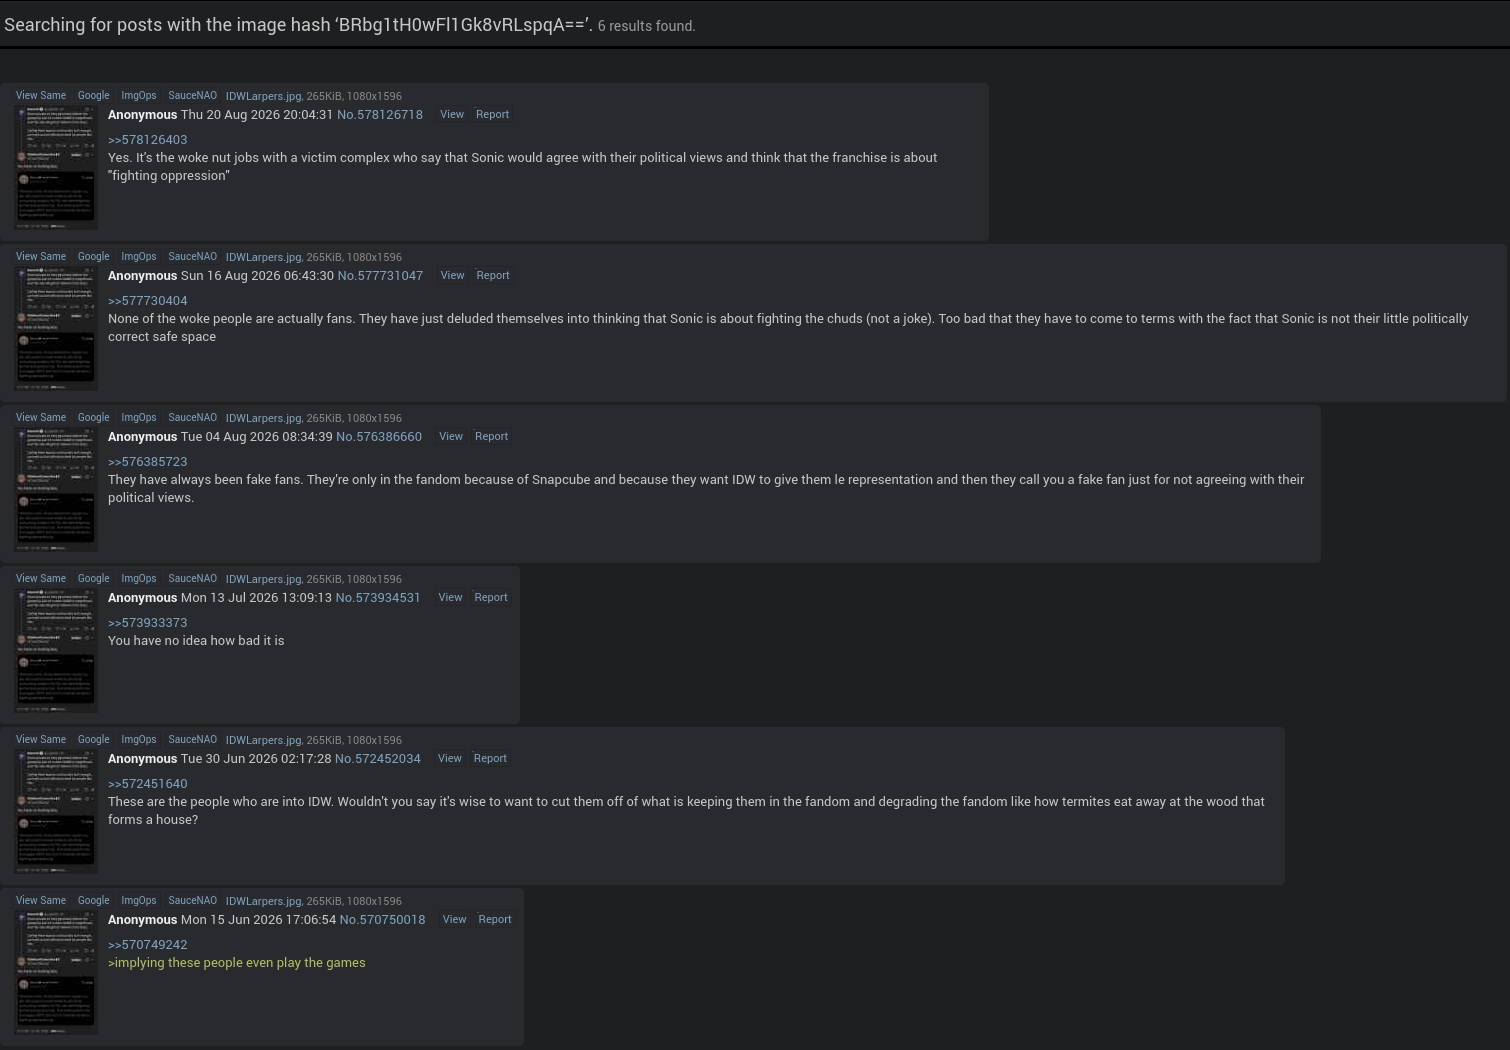This screenshot has width=1510, height=1050.
Task: Click View Same on the first result
Action: [41, 96]
